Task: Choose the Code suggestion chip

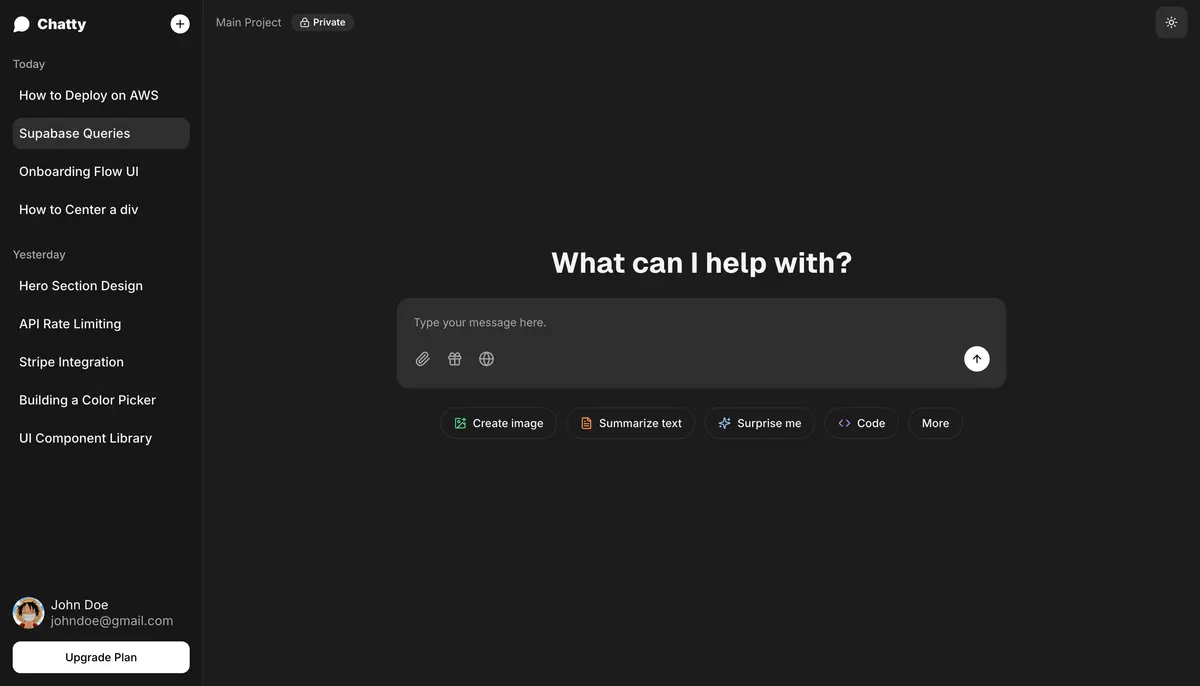Action: (x=861, y=423)
